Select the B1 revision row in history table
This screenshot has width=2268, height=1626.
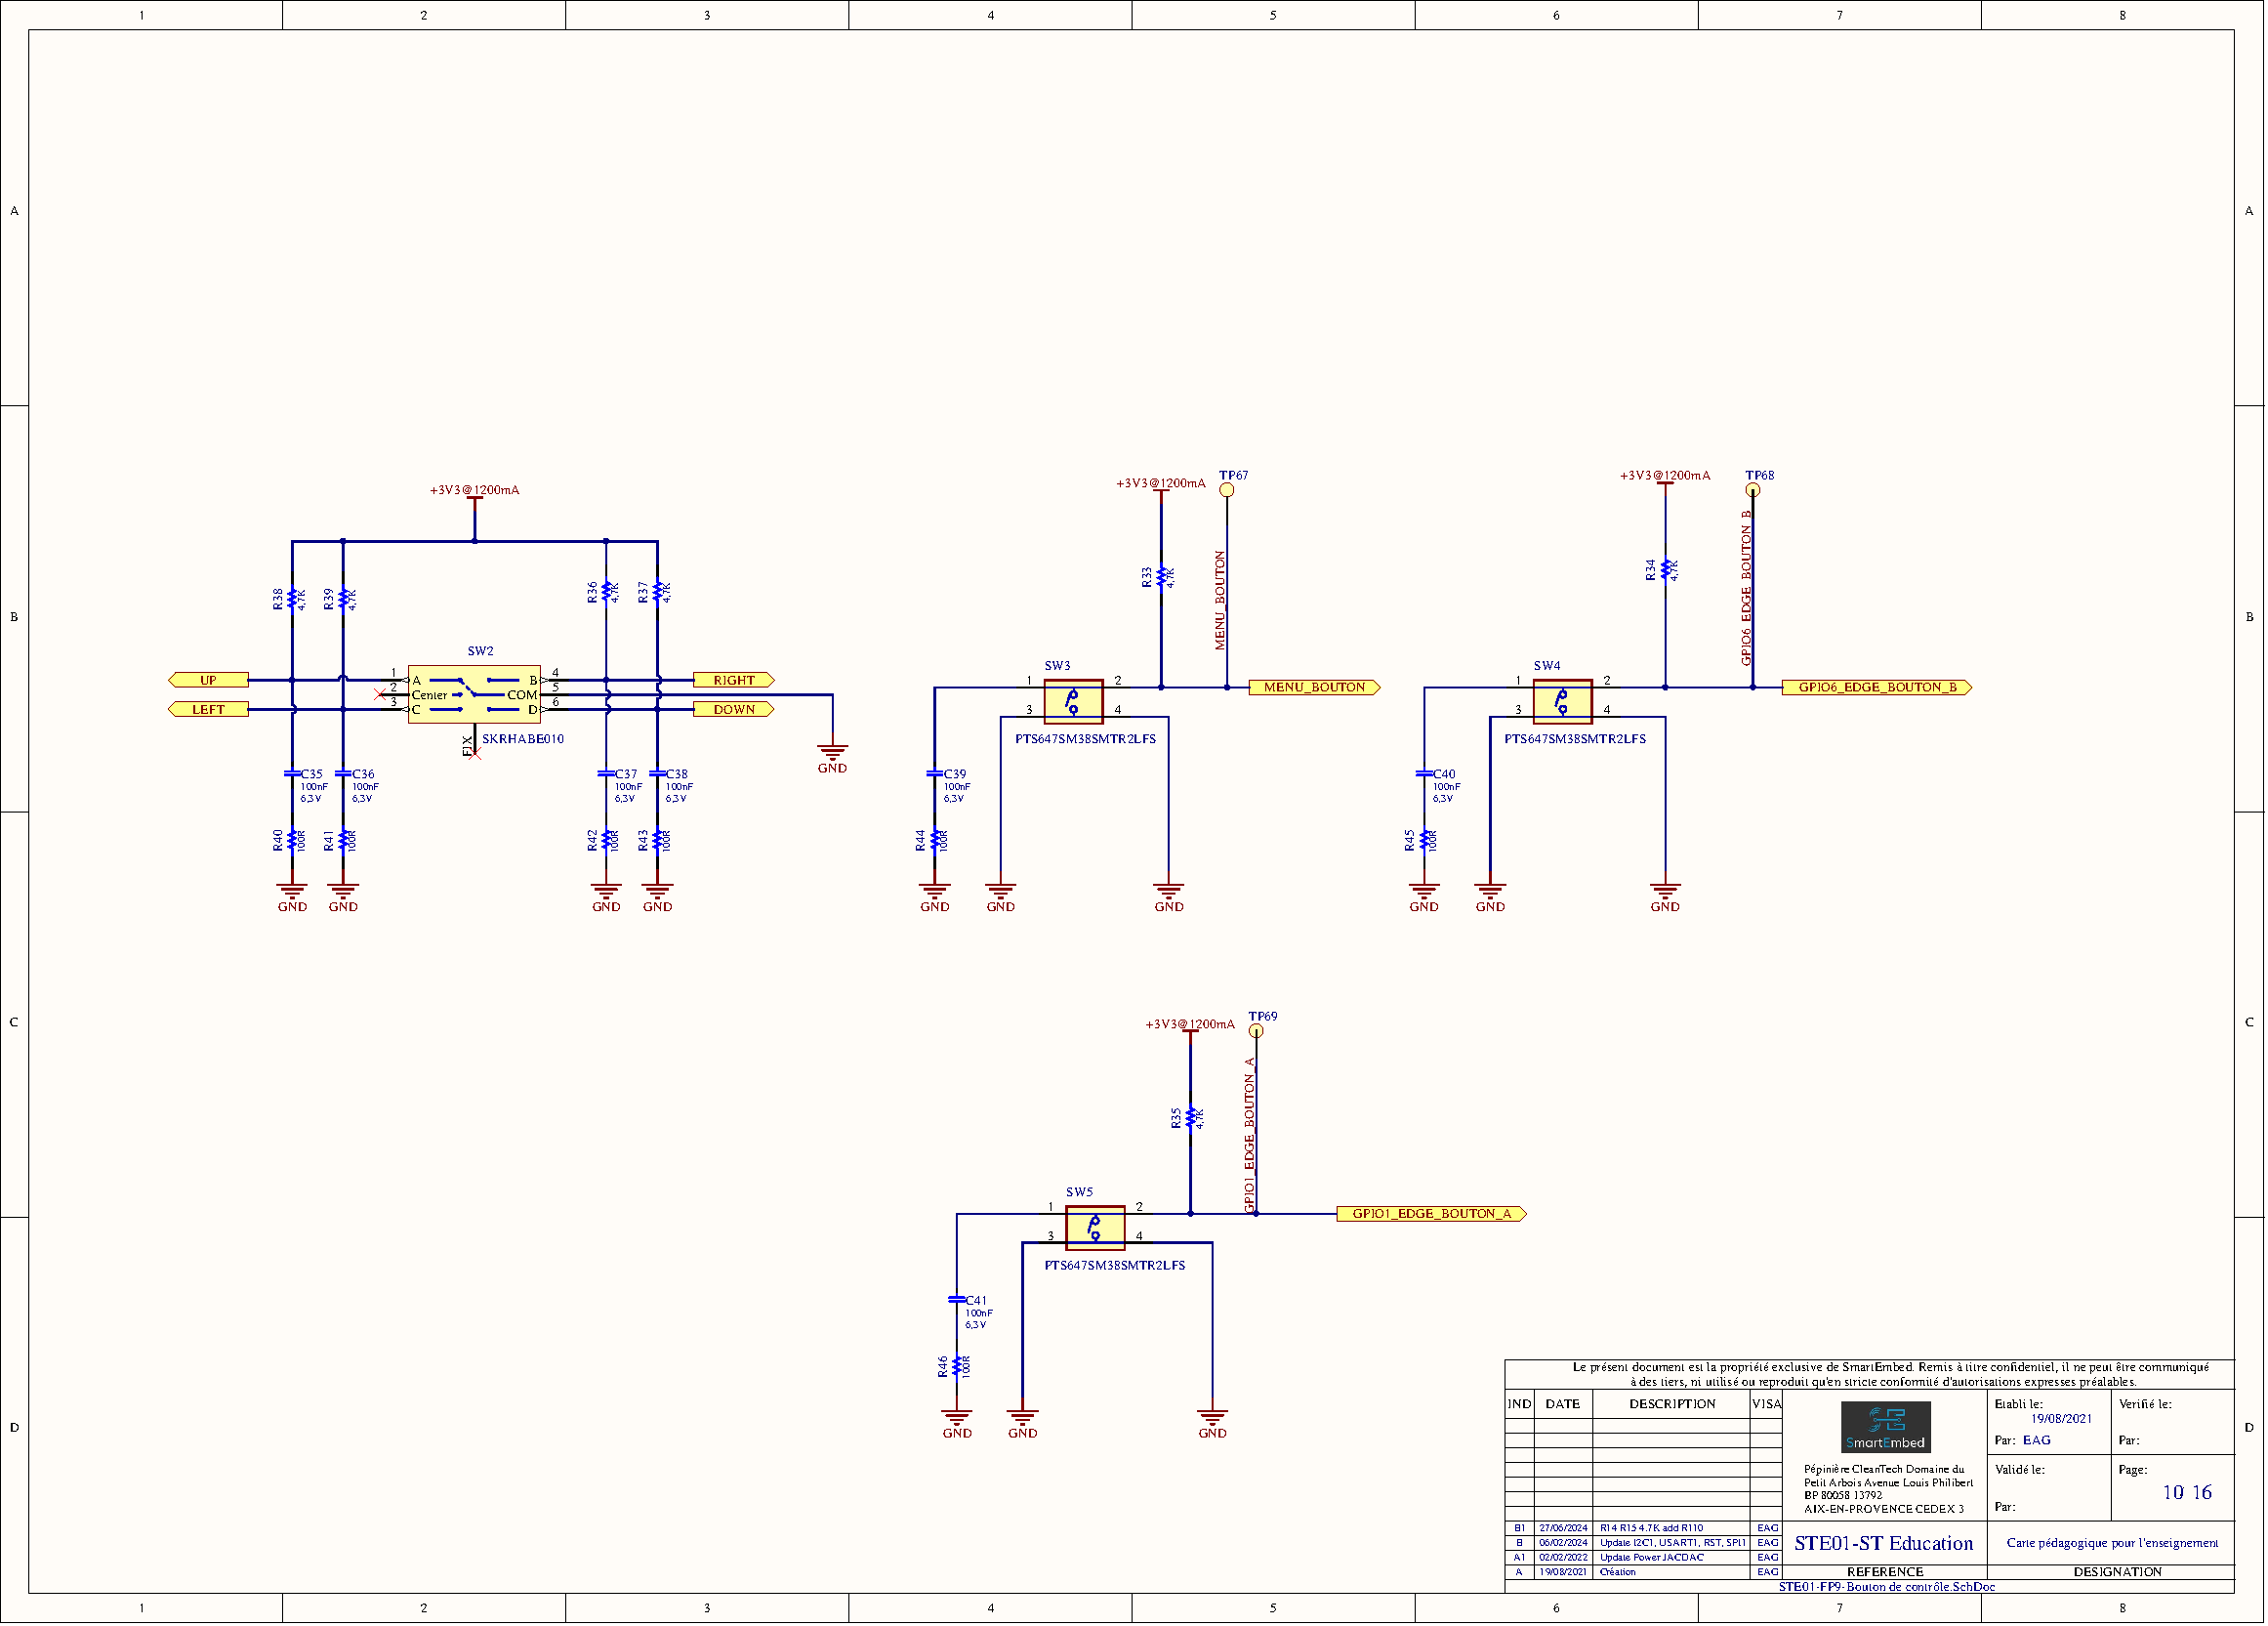[x=1643, y=1528]
